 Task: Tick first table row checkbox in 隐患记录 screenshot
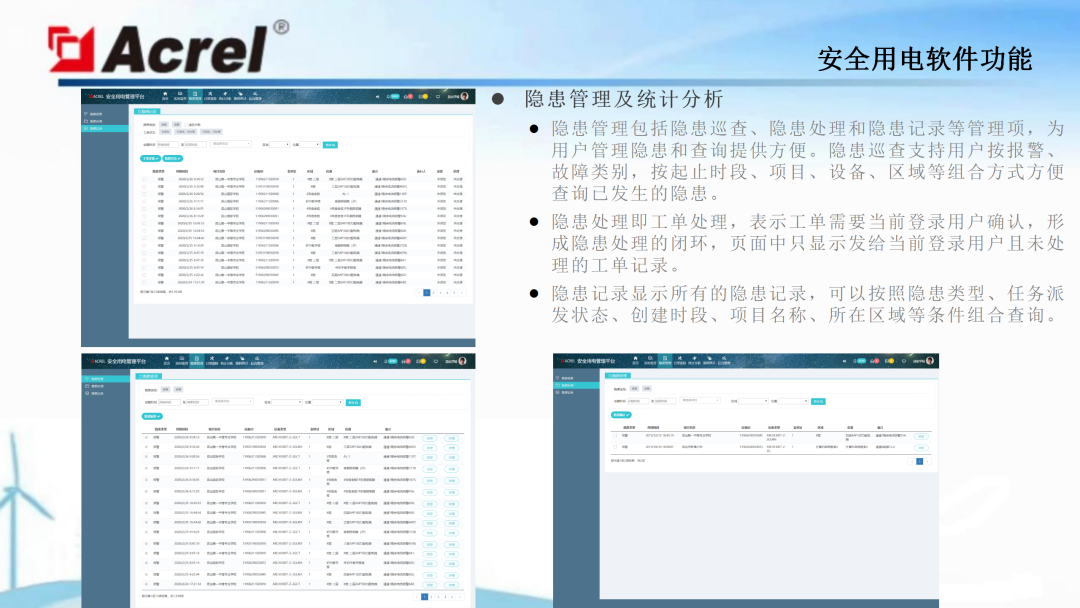point(144,179)
